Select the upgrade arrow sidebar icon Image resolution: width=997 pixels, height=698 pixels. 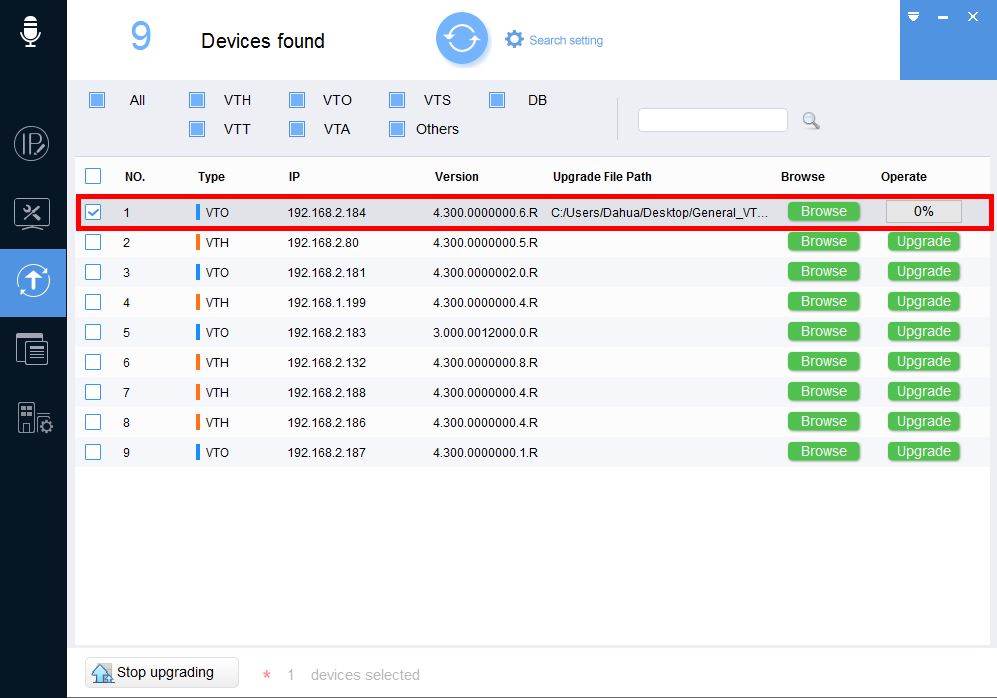pyautogui.click(x=32, y=282)
